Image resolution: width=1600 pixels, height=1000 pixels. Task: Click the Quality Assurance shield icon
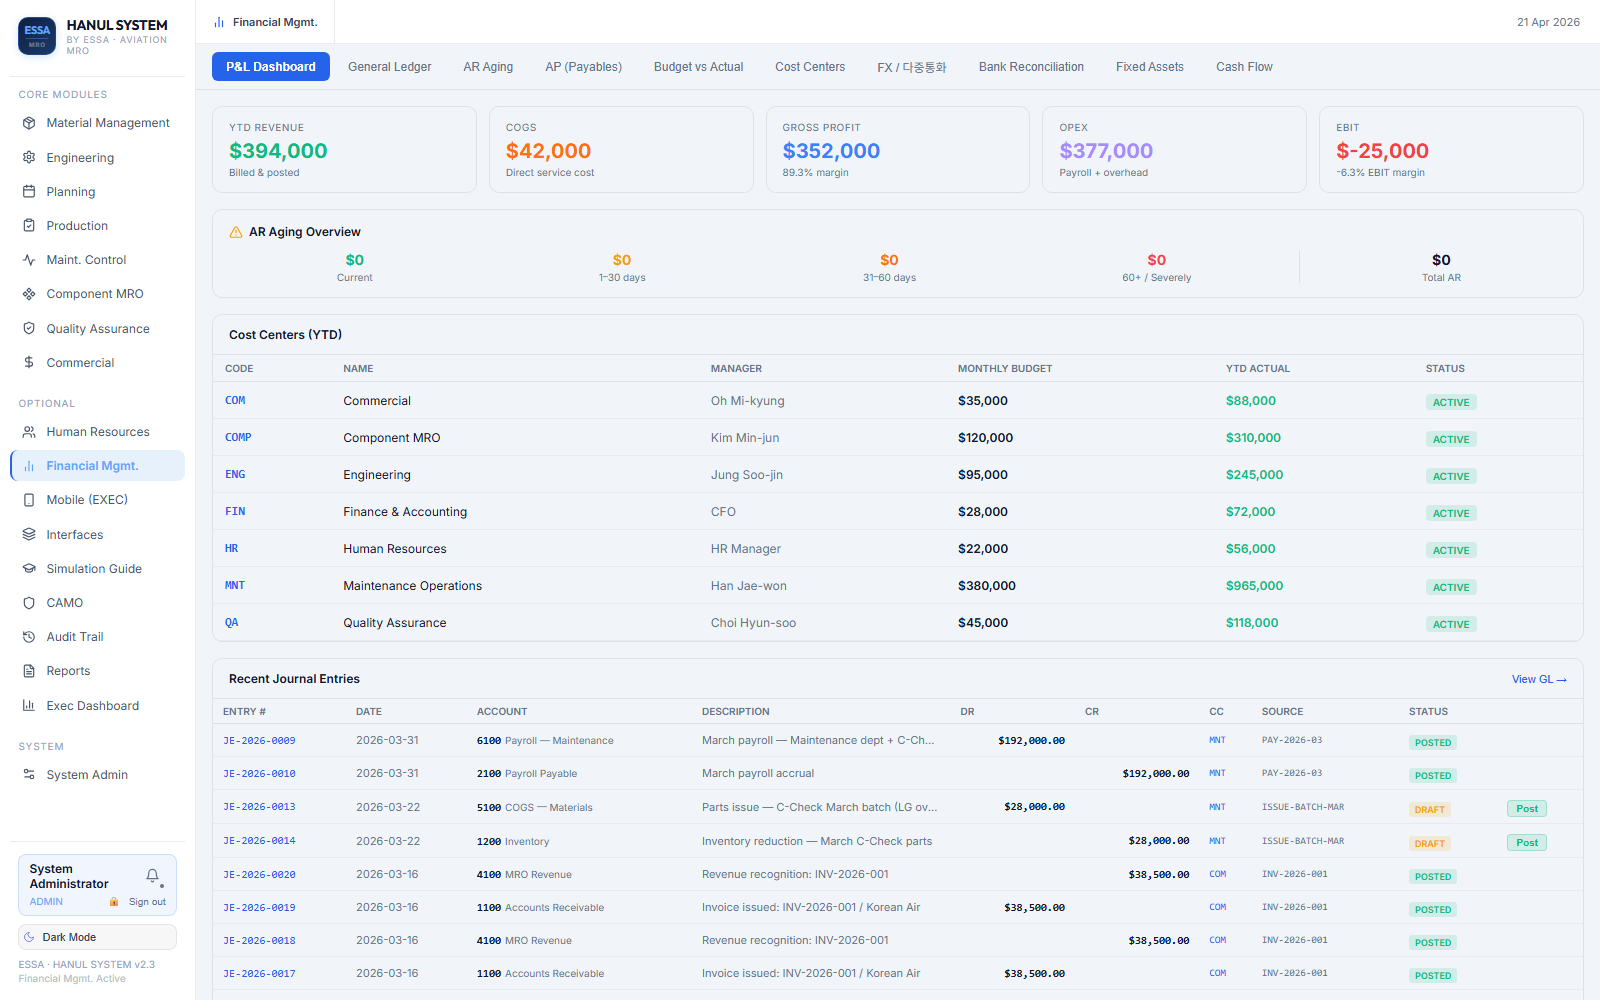29,329
